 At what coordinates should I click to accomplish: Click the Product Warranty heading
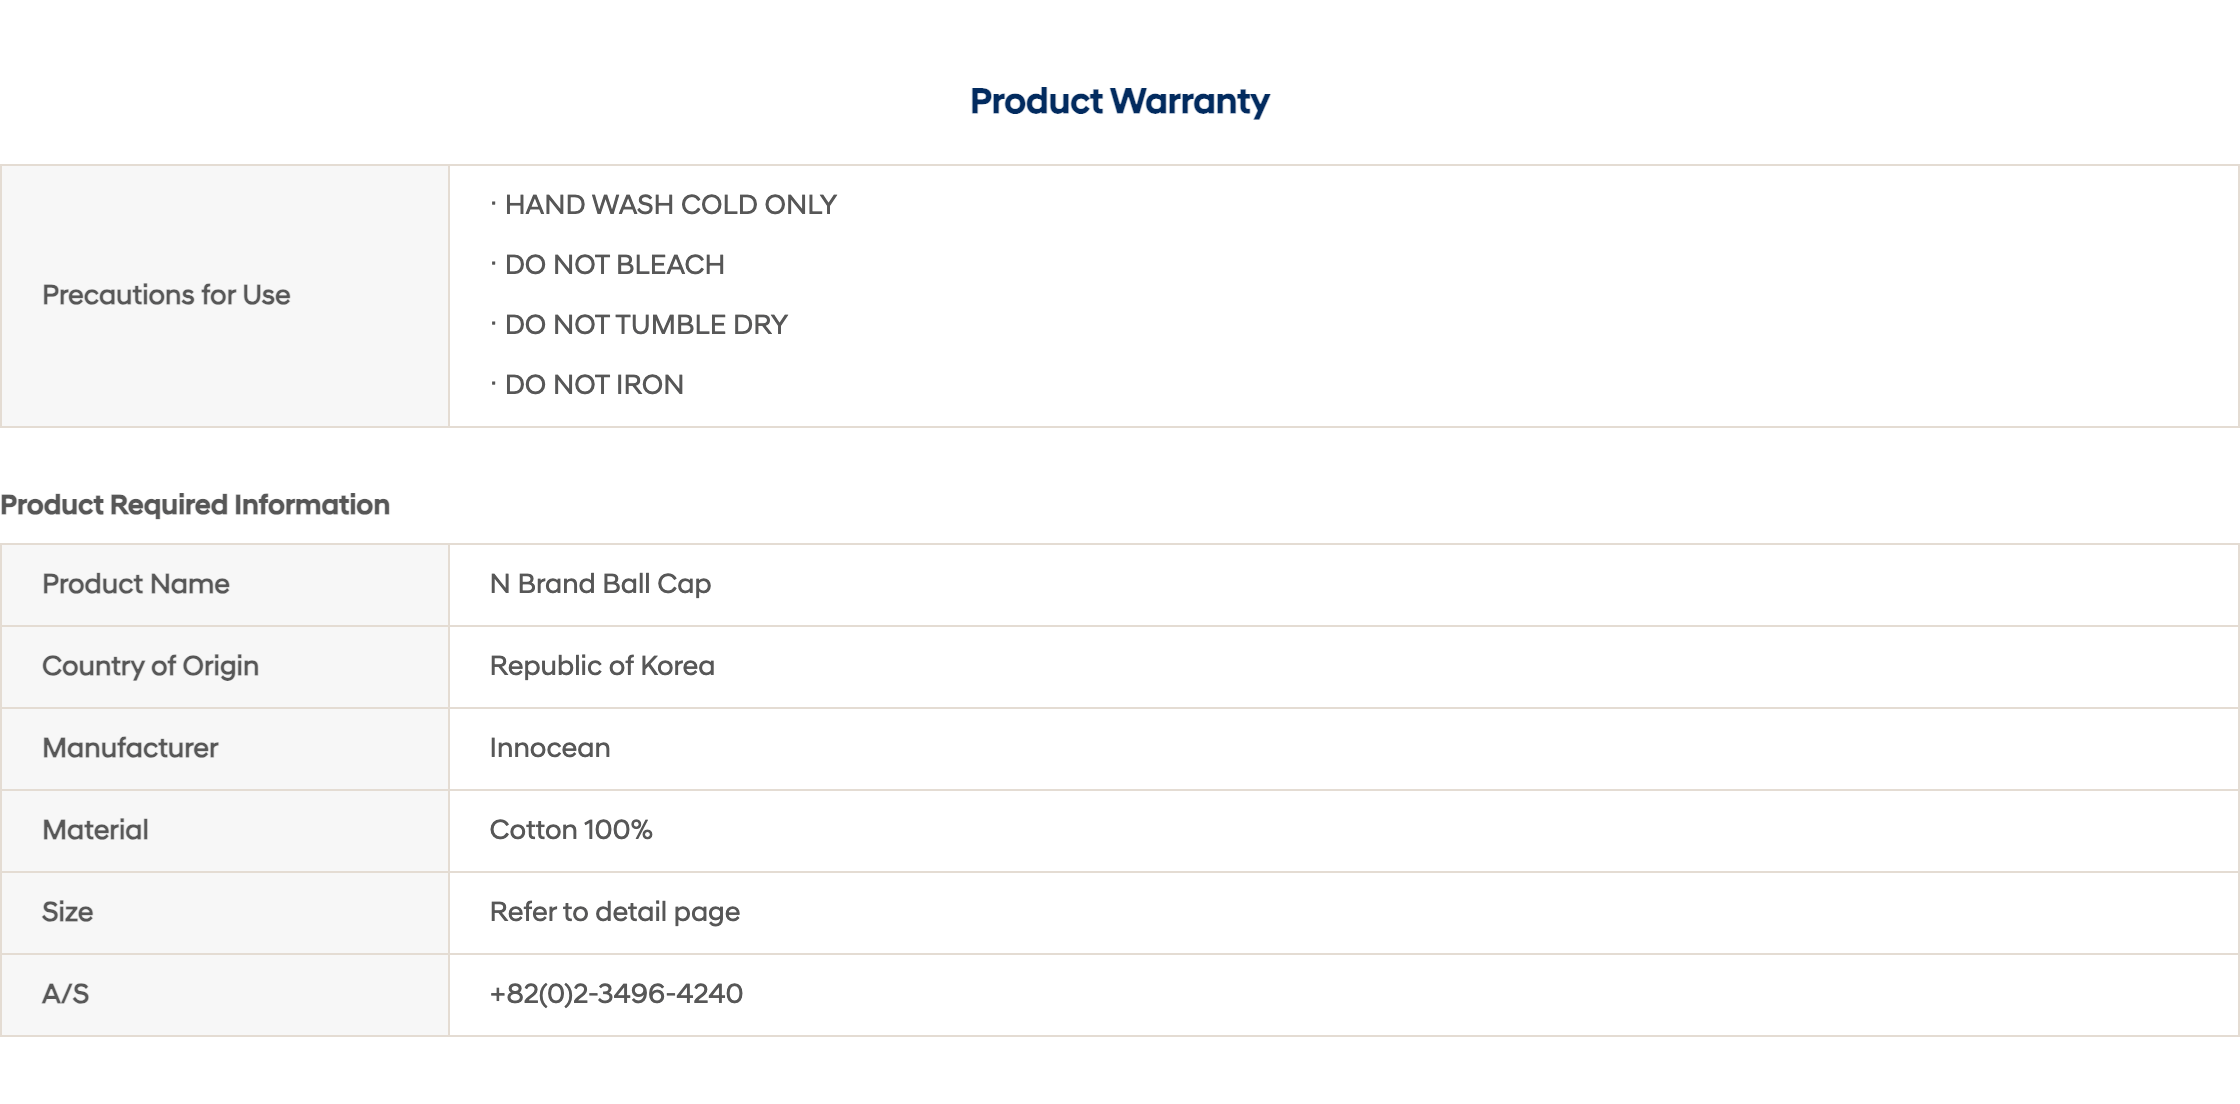[x=1119, y=101]
